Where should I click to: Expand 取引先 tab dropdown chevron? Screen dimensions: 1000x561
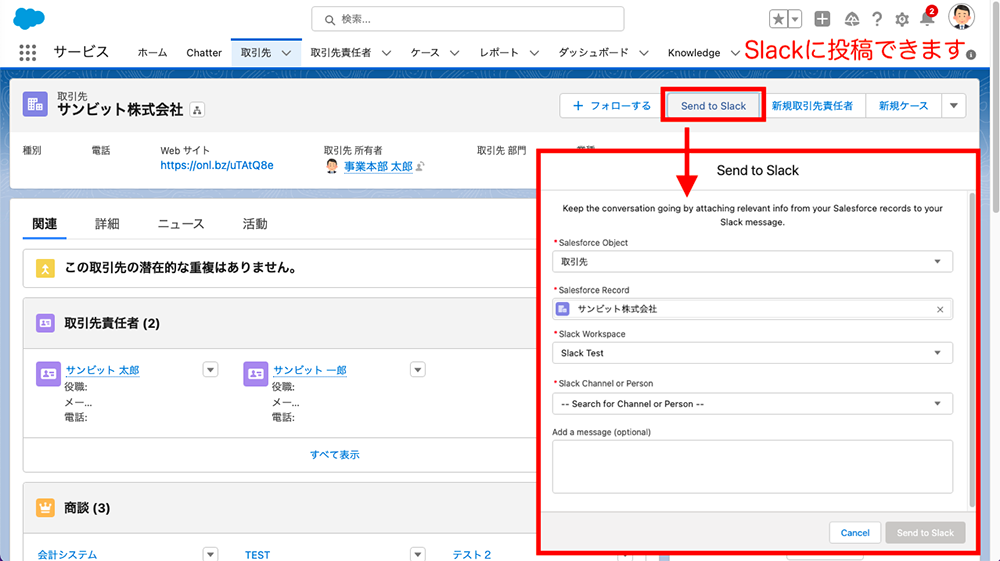(x=286, y=53)
